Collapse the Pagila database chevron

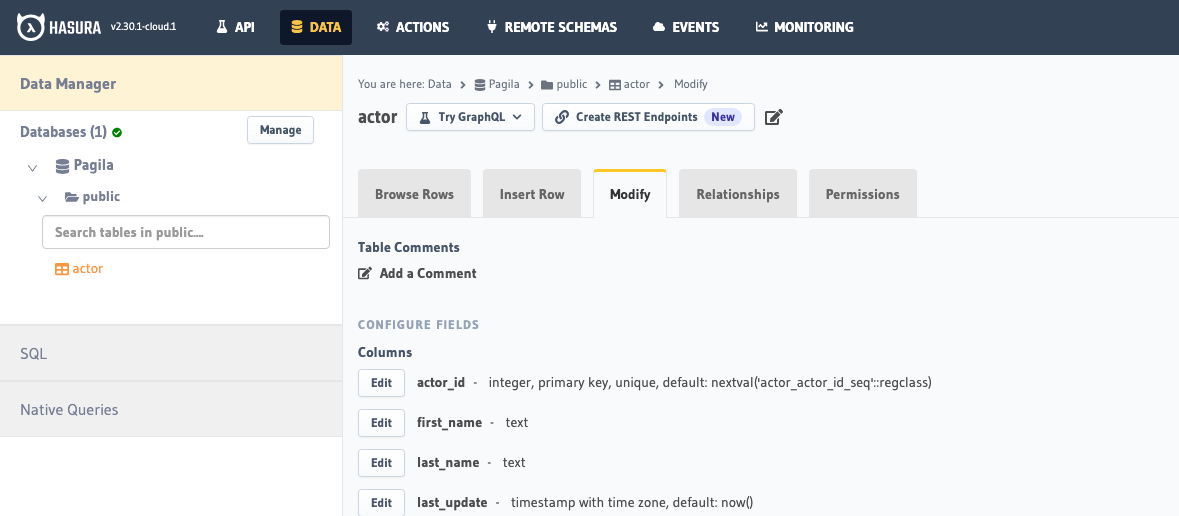pyautogui.click(x=32, y=167)
